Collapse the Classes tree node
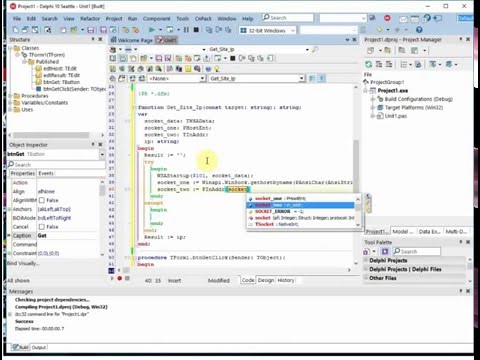The width and height of the screenshot is (480, 360). point(10,48)
